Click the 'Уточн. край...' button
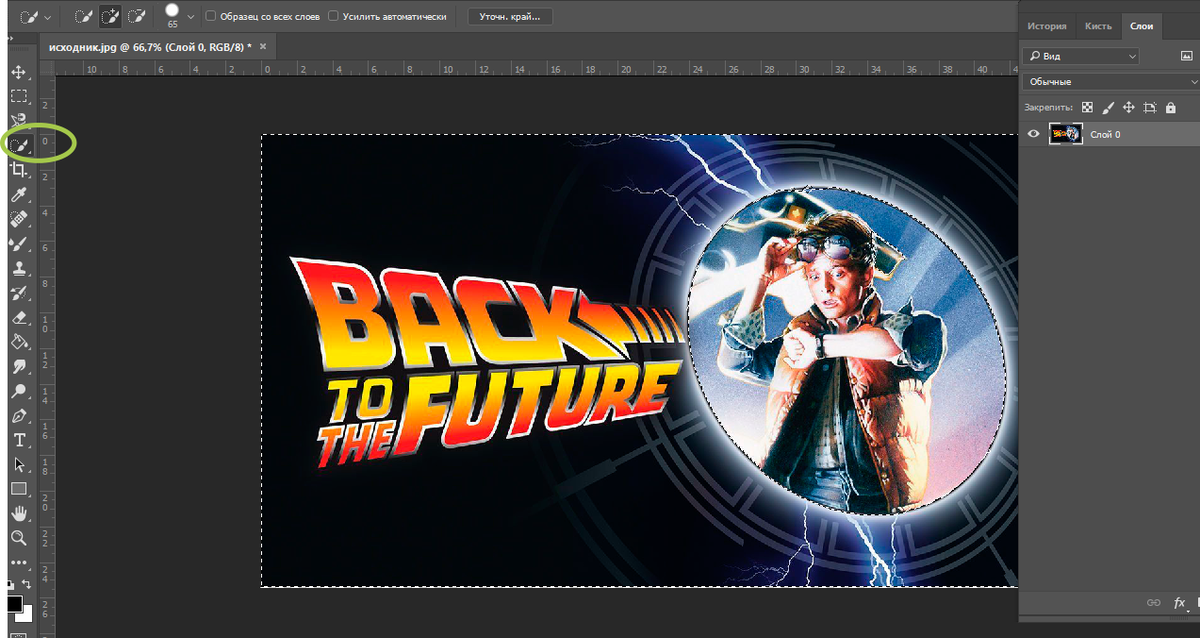Image resolution: width=1200 pixels, height=638 pixels. [511, 17]
